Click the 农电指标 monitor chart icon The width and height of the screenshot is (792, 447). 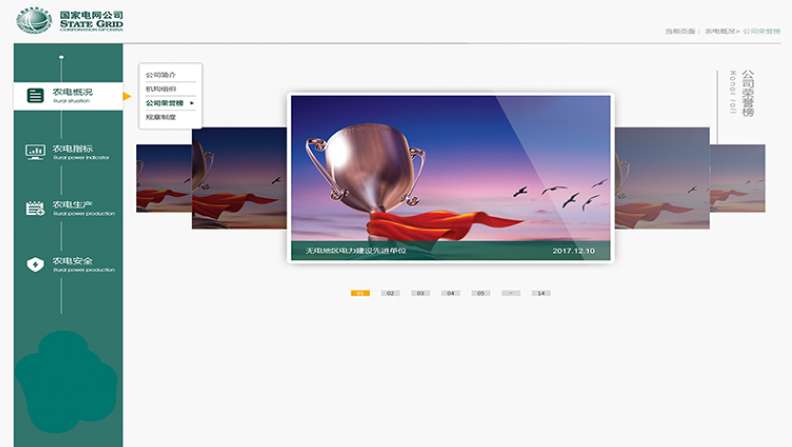36,151
